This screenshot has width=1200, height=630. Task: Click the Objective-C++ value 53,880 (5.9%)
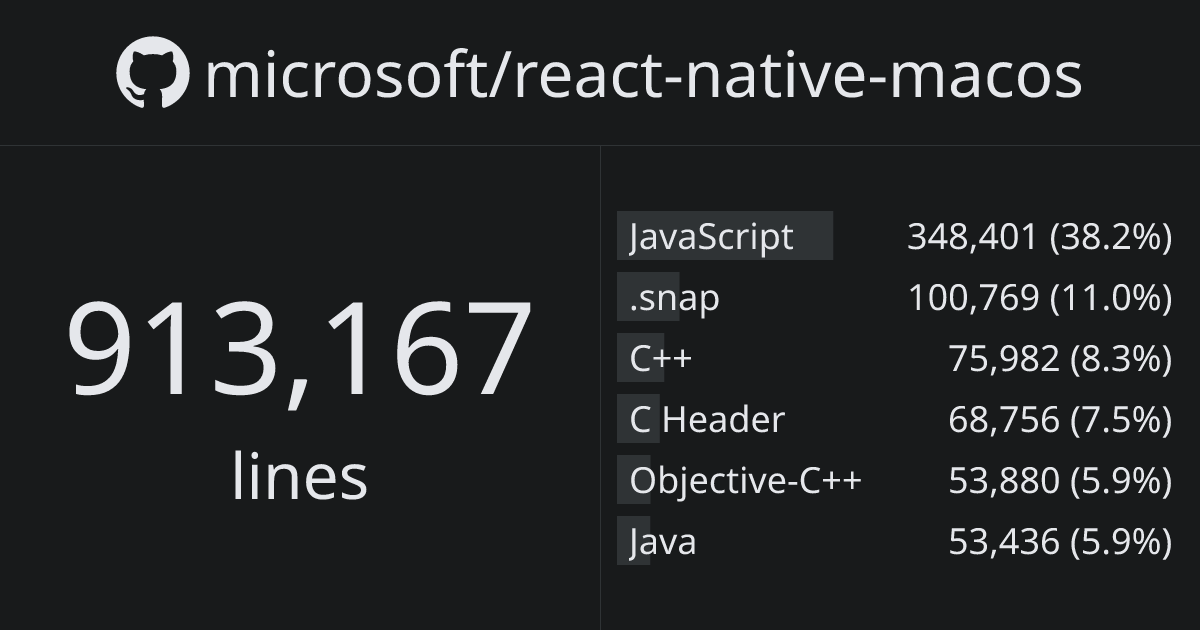(x=1059, y=480)
